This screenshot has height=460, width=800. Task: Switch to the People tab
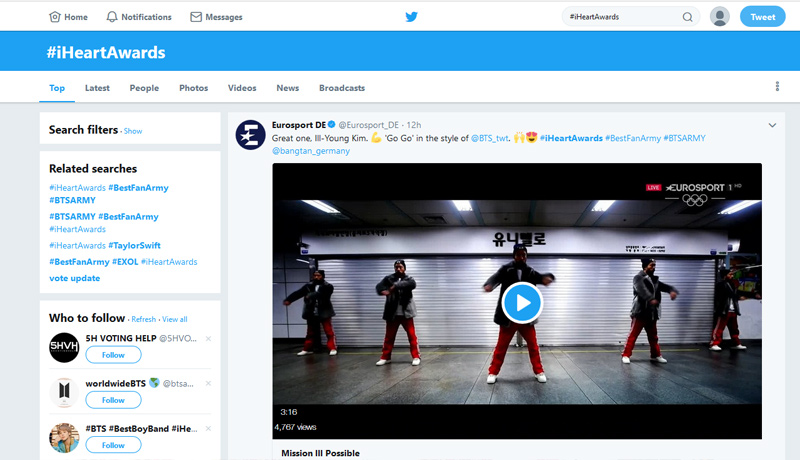tap(144, 88)
